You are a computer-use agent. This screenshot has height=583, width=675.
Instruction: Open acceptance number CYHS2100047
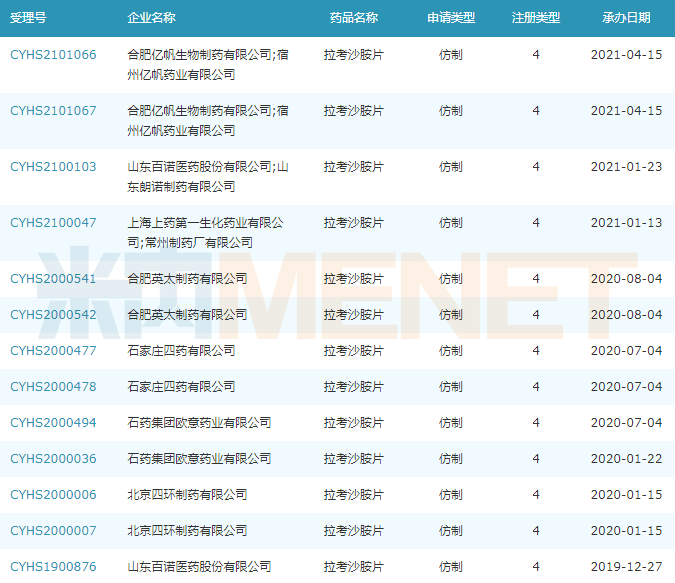point(53,223)
